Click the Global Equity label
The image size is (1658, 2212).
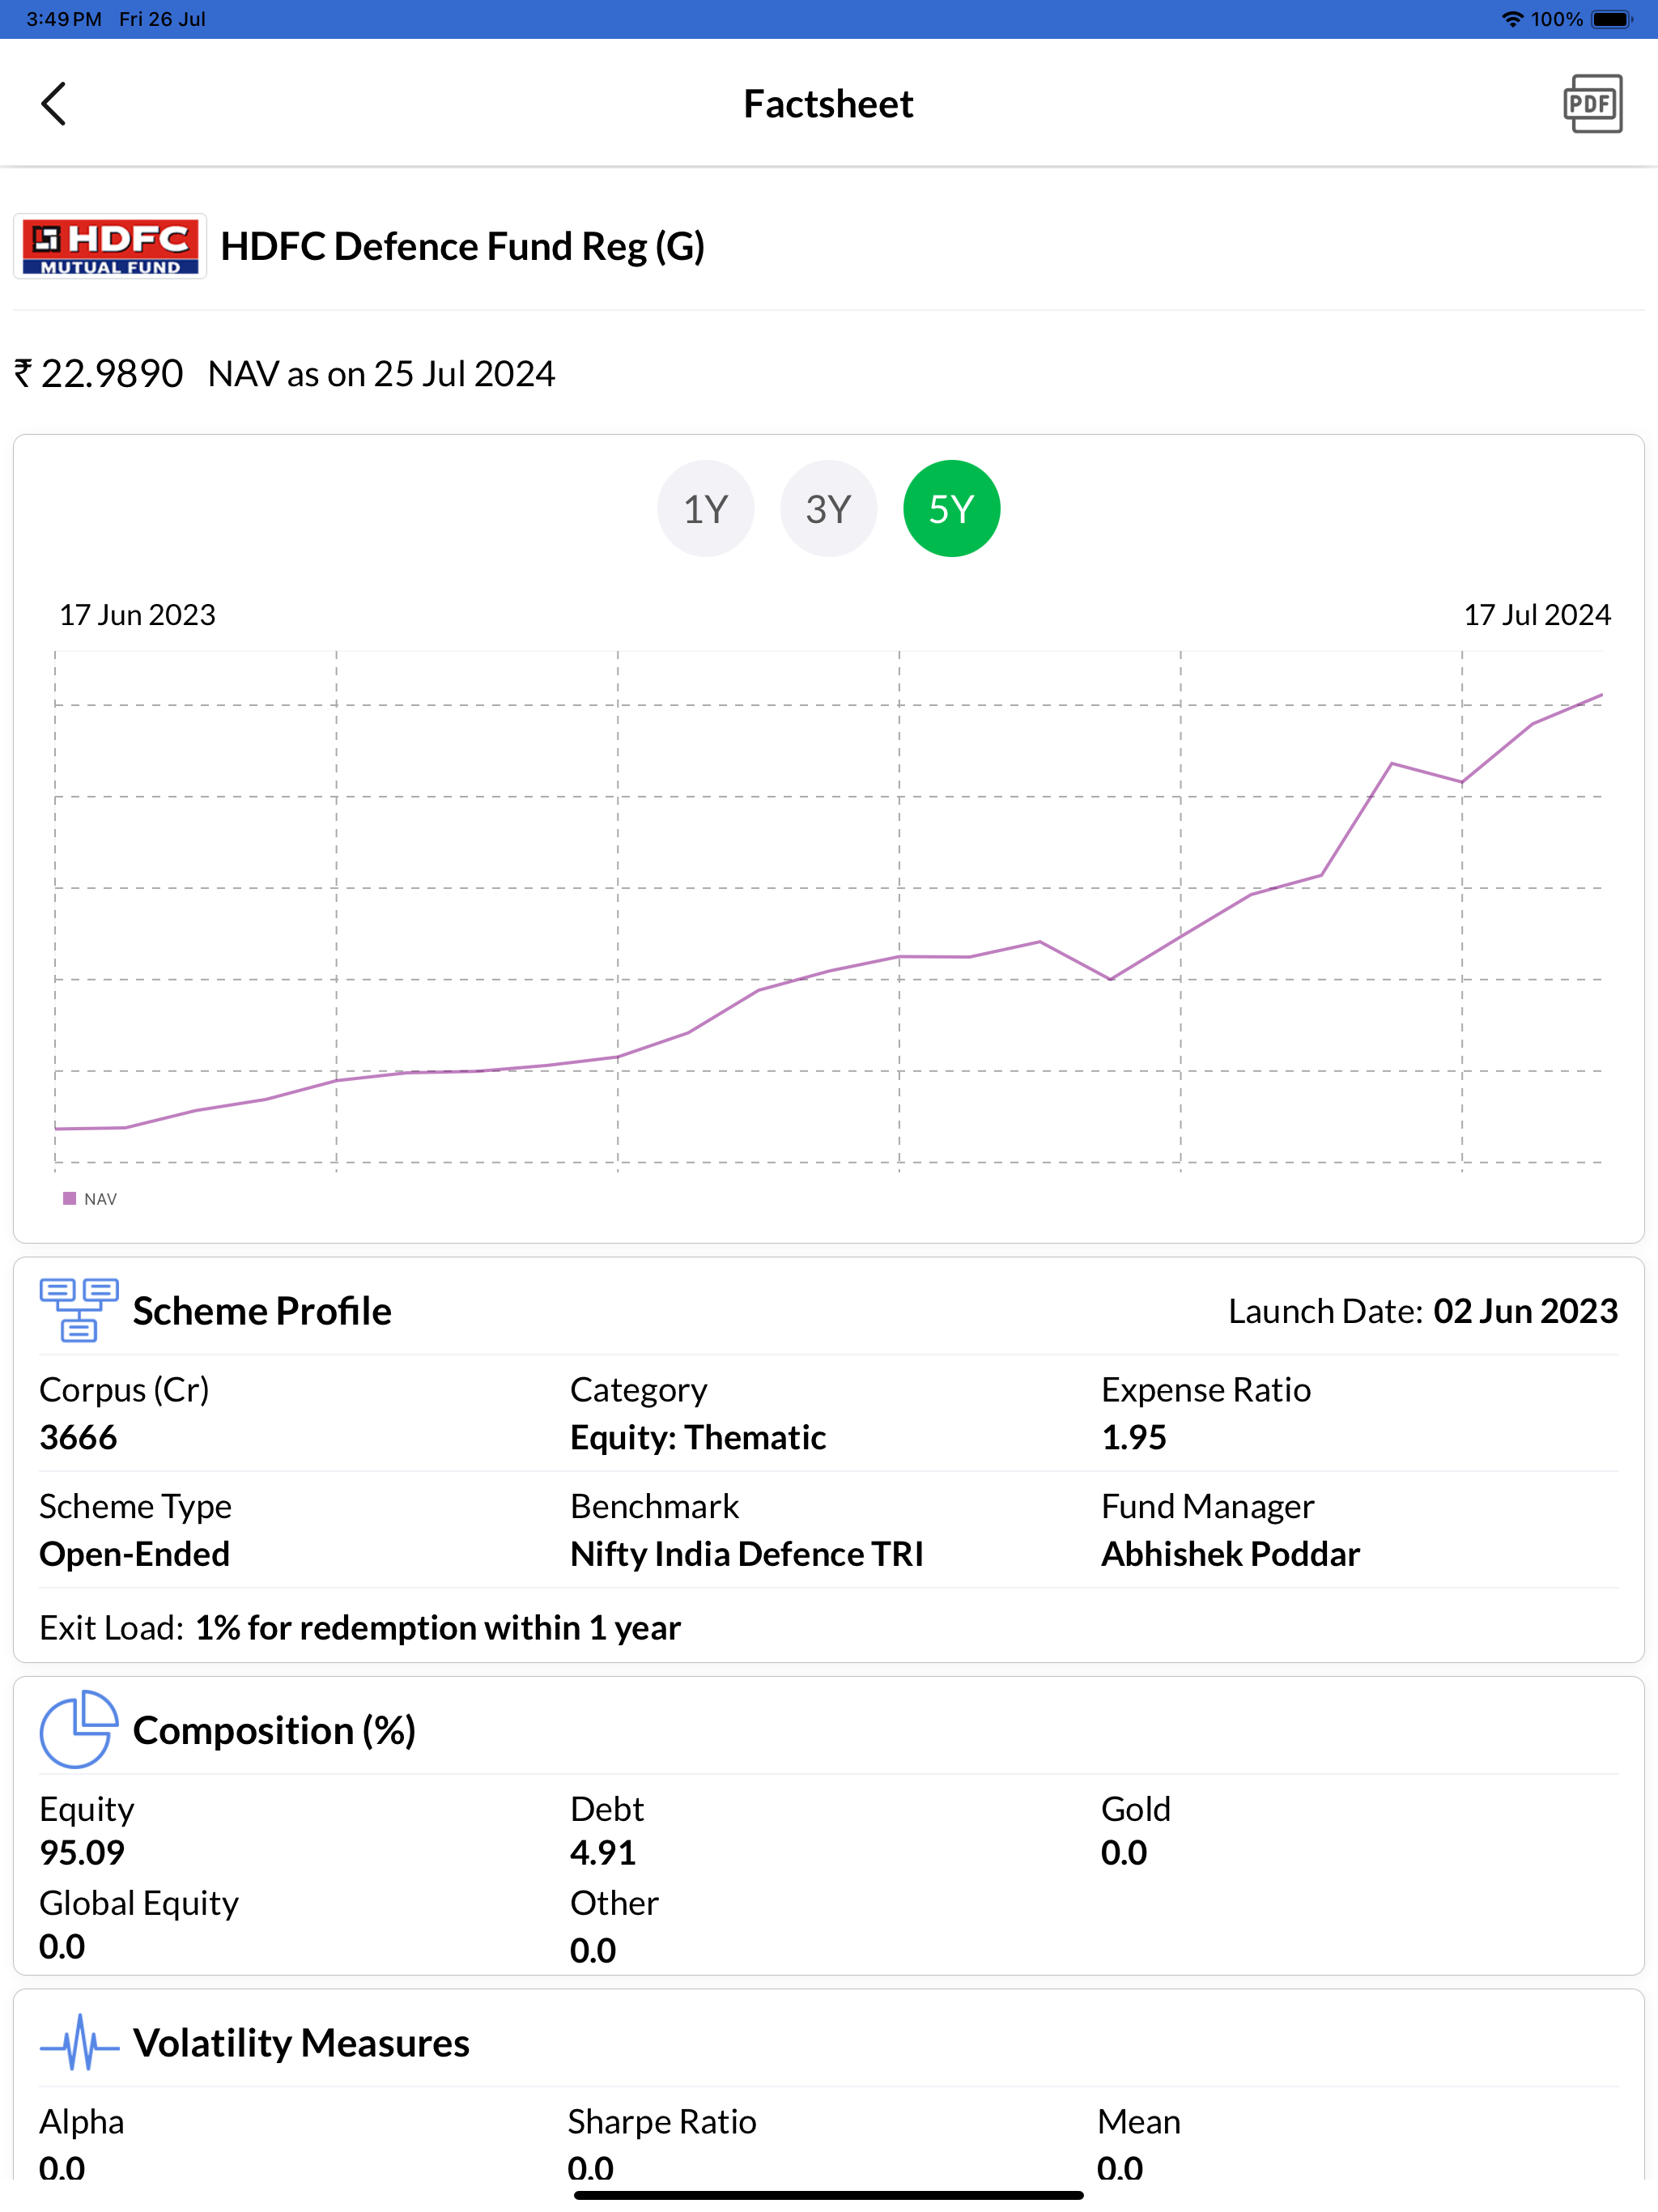(139, 1903)
